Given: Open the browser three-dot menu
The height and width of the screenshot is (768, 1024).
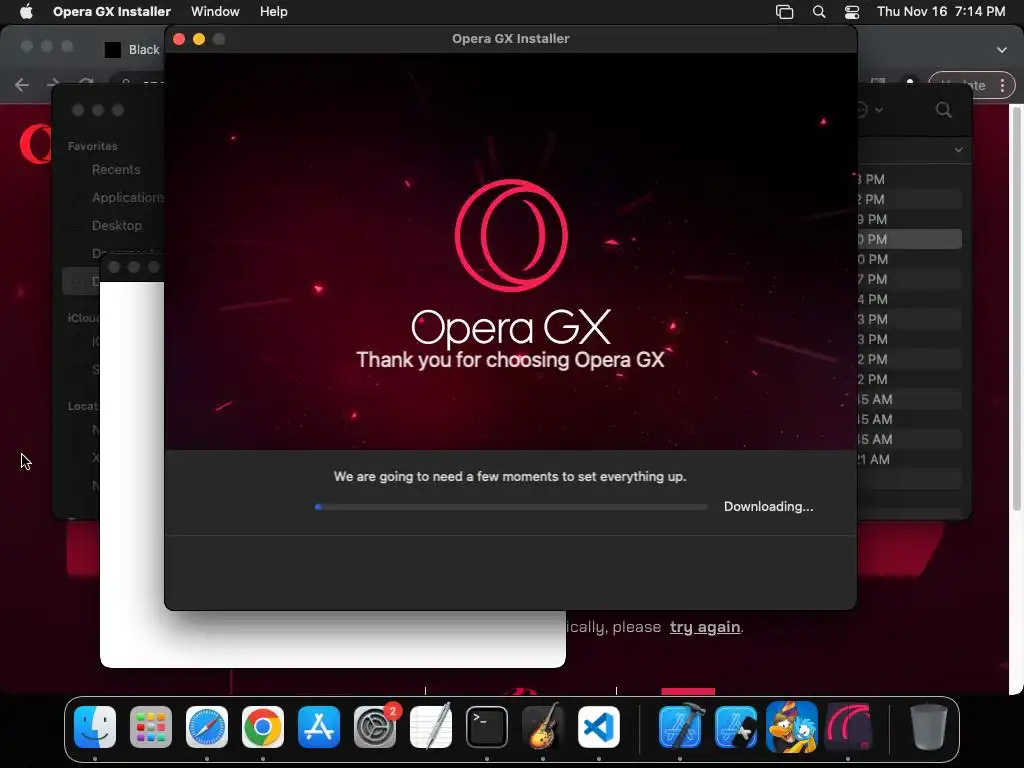Looking at the screenshot, I should pyautogui.click(x=1002, y=85).
